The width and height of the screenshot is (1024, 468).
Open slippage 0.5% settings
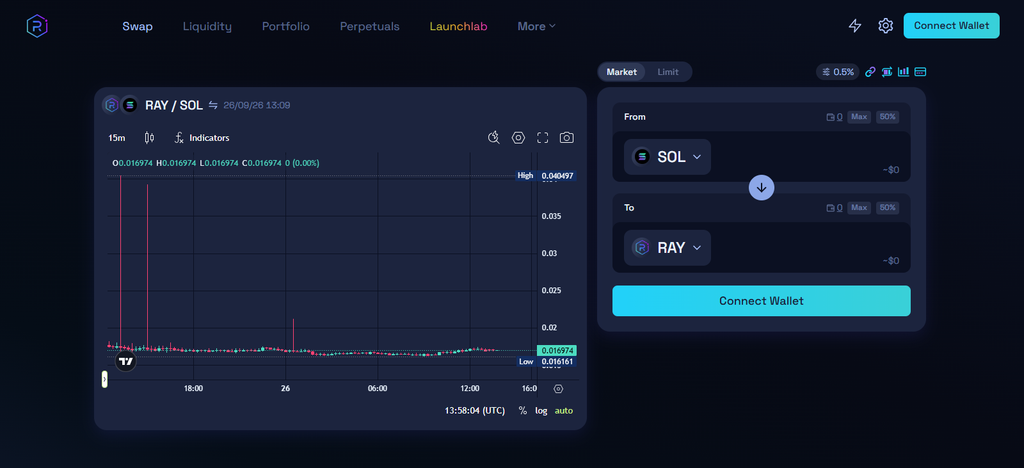click(x=838, y=72)
